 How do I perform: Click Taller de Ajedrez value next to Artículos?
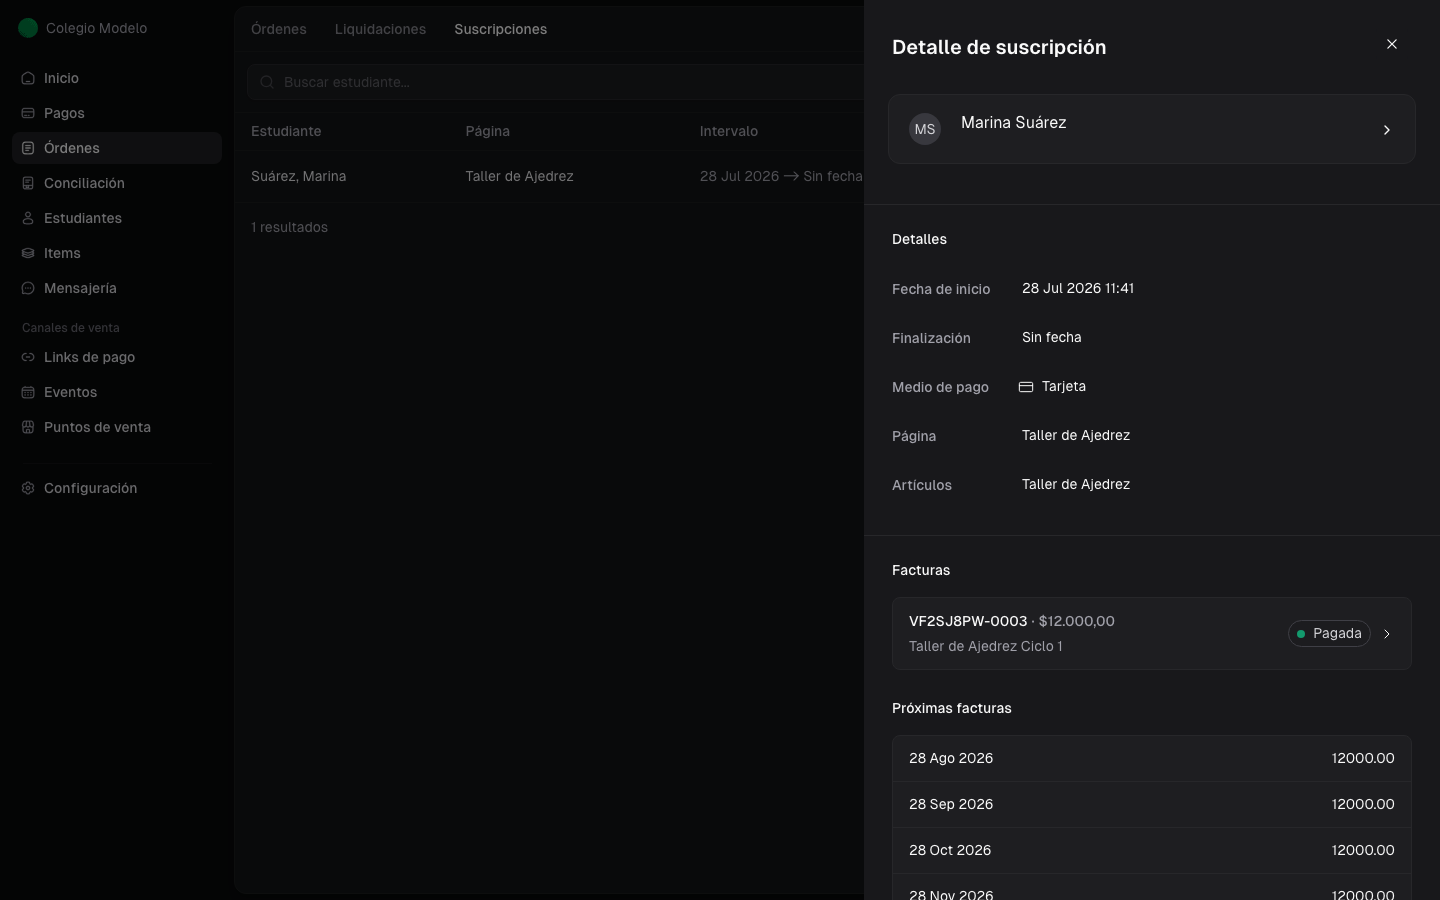tap(1076, 484)
